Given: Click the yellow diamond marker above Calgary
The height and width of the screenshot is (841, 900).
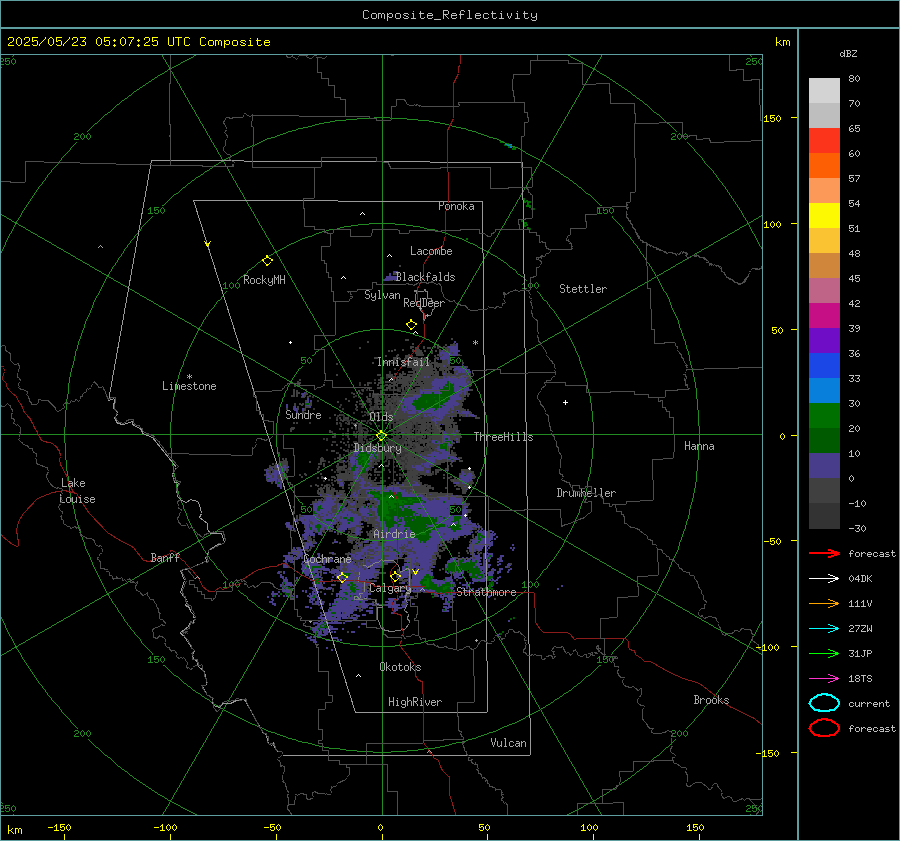Looking at the screenshot, I should [x=395, y=576].
